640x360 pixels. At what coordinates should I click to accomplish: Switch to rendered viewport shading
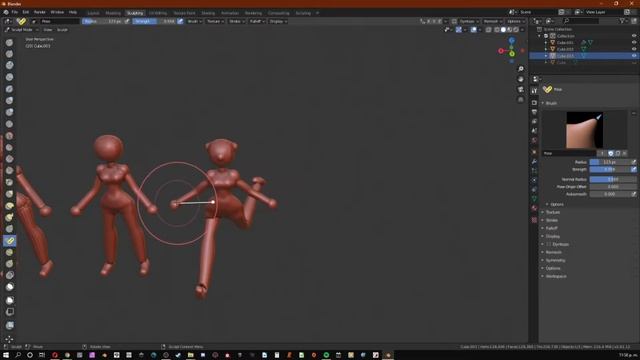[x=516, y=30]
